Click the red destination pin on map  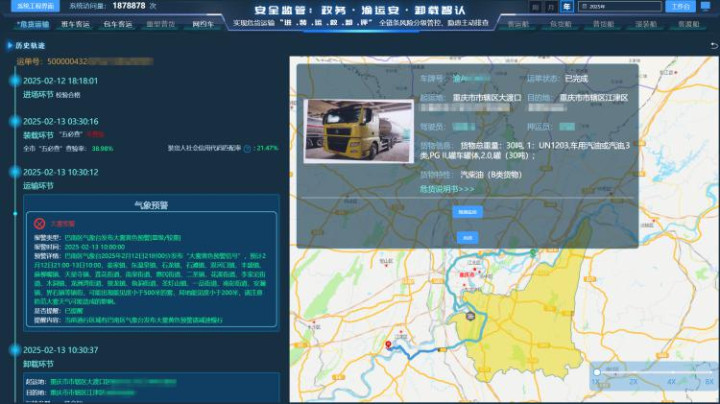tap(388, 345)
